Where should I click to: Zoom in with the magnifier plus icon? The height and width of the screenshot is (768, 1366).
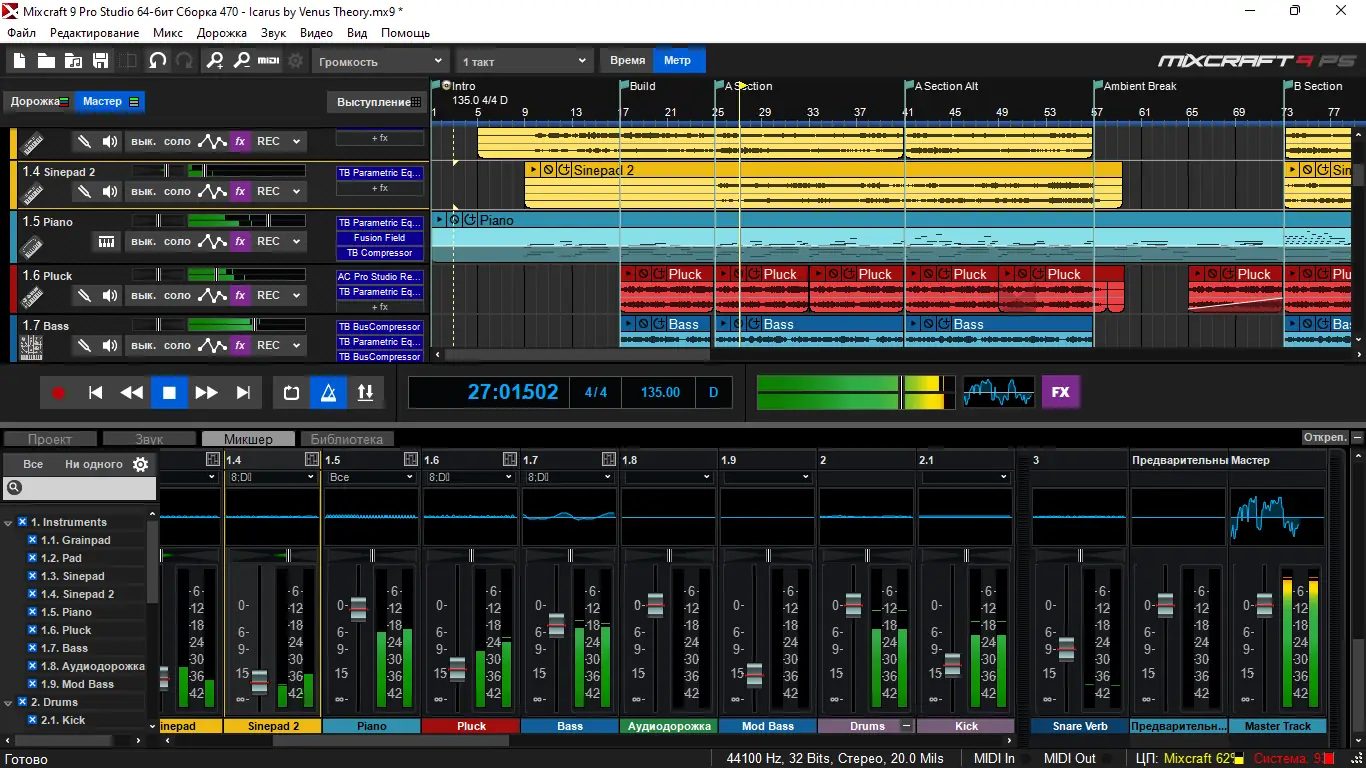(215, 61)
